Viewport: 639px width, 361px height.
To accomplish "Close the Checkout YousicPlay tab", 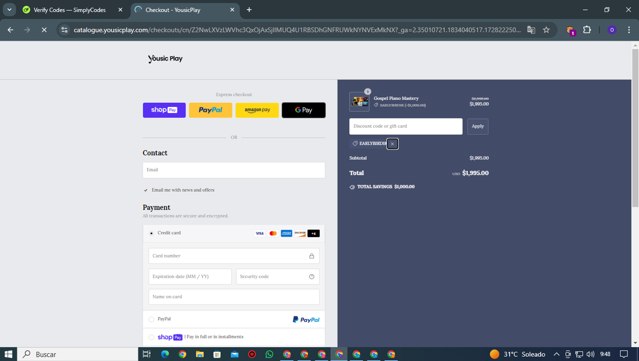I will [232, 10].
